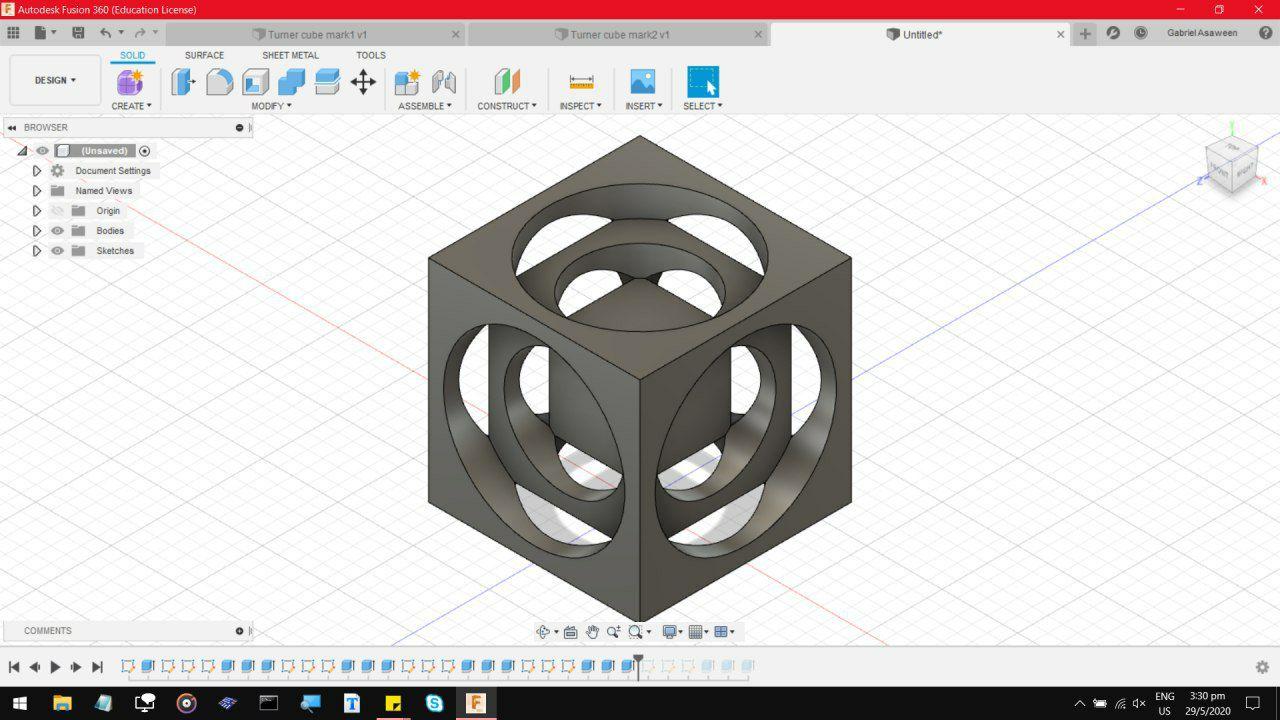
Task: Open the ASSEMBLE dropdown menu
Action: (425, 106)
